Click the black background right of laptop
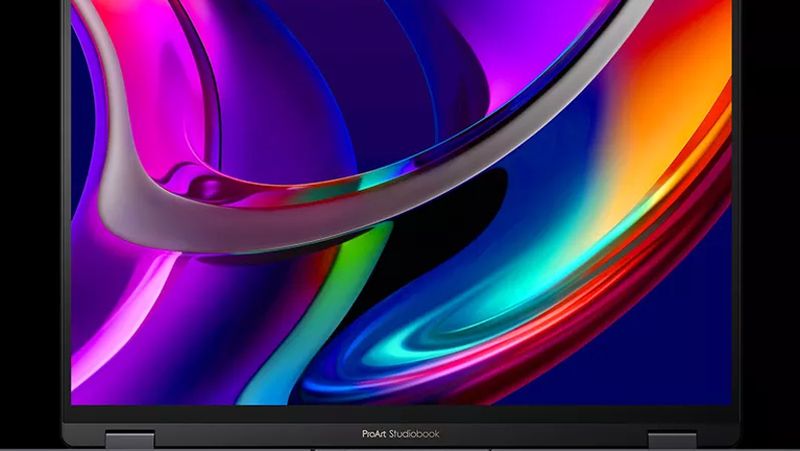The image size is (800, 451). point(772,200)
